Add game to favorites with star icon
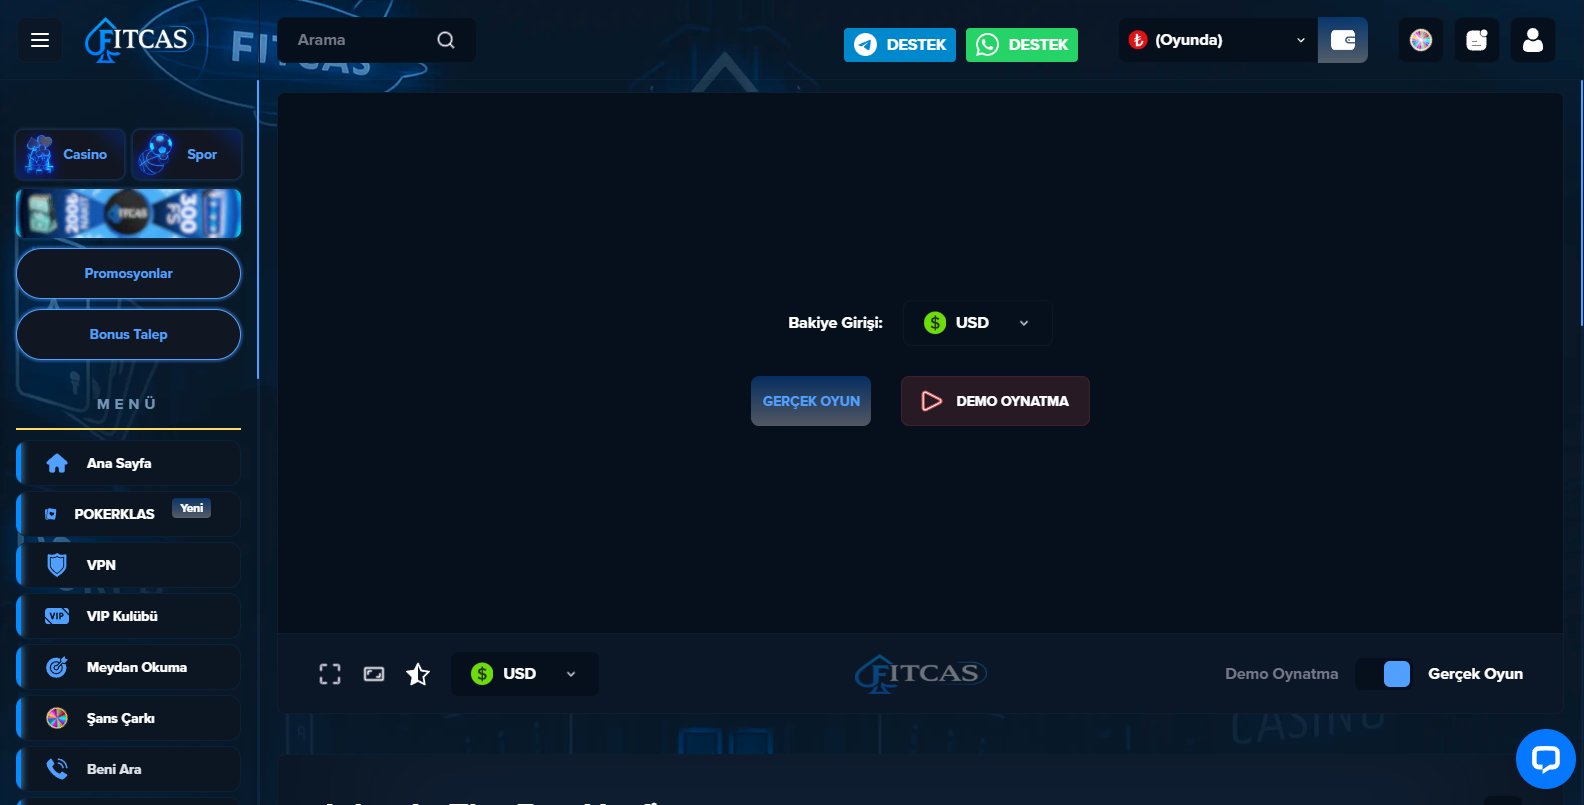The width and height of the screenshot is (1584, 805). (x=418, y=674)
